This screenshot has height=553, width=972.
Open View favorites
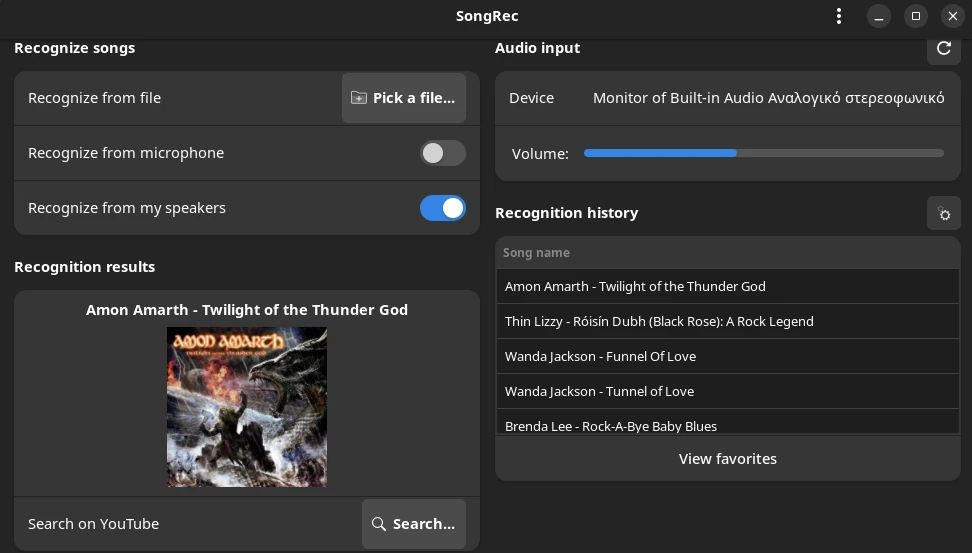coord(728,459)
